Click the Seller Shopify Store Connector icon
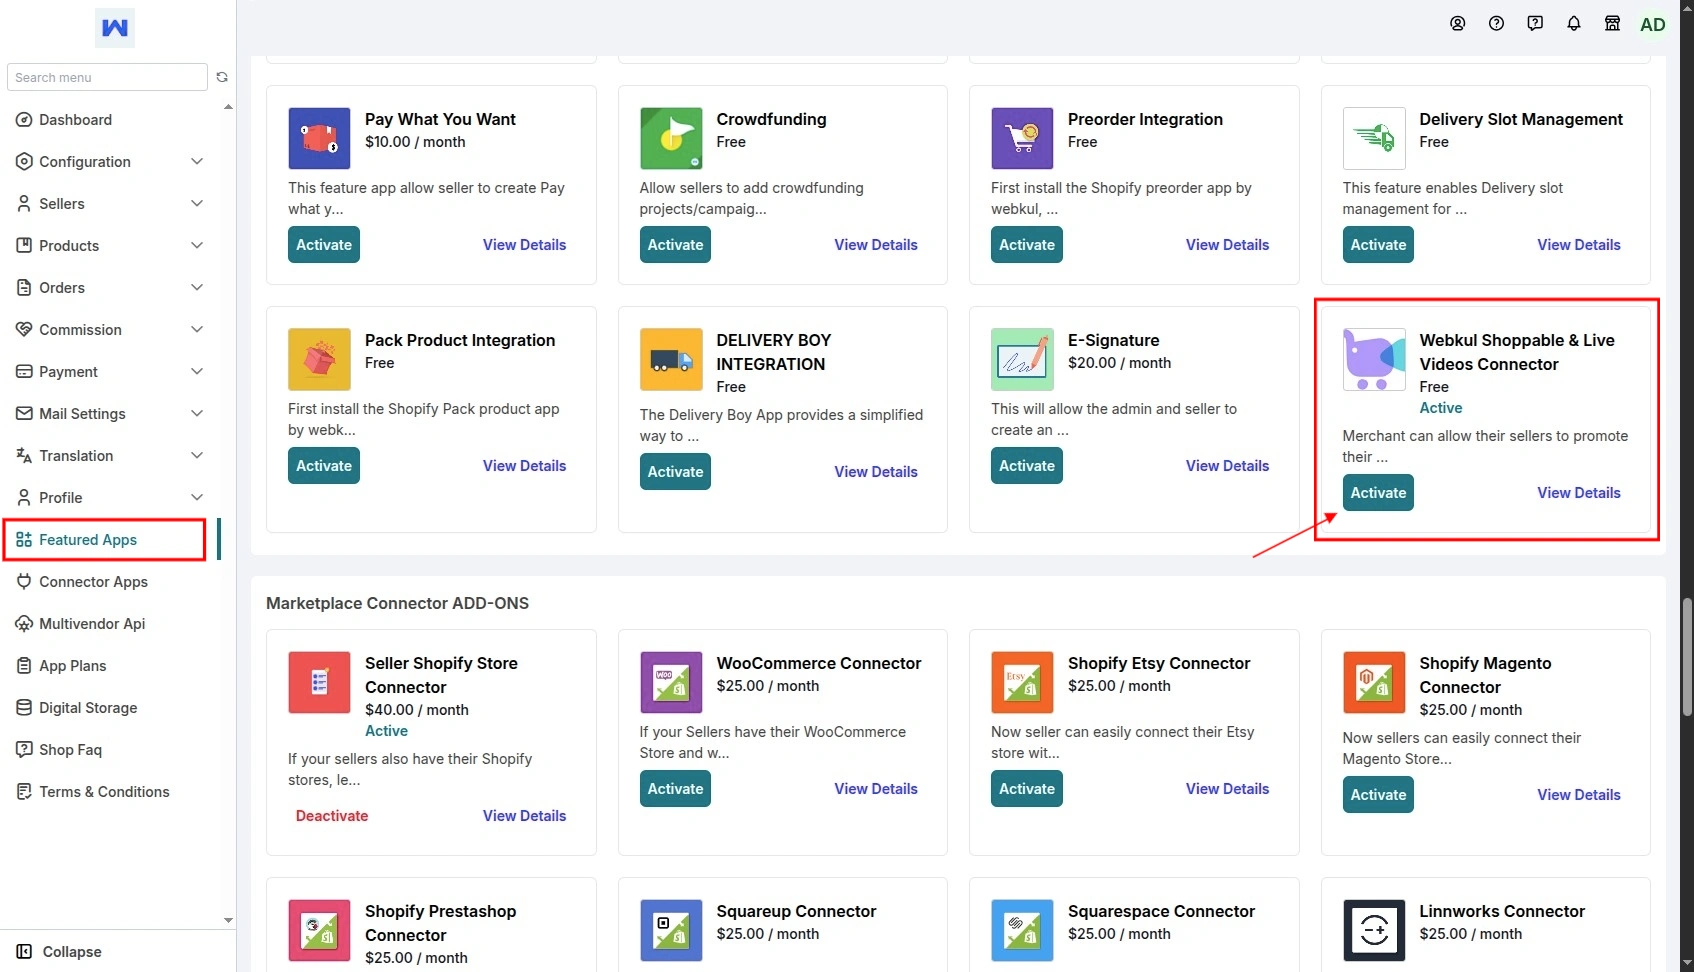 (320, 683)
